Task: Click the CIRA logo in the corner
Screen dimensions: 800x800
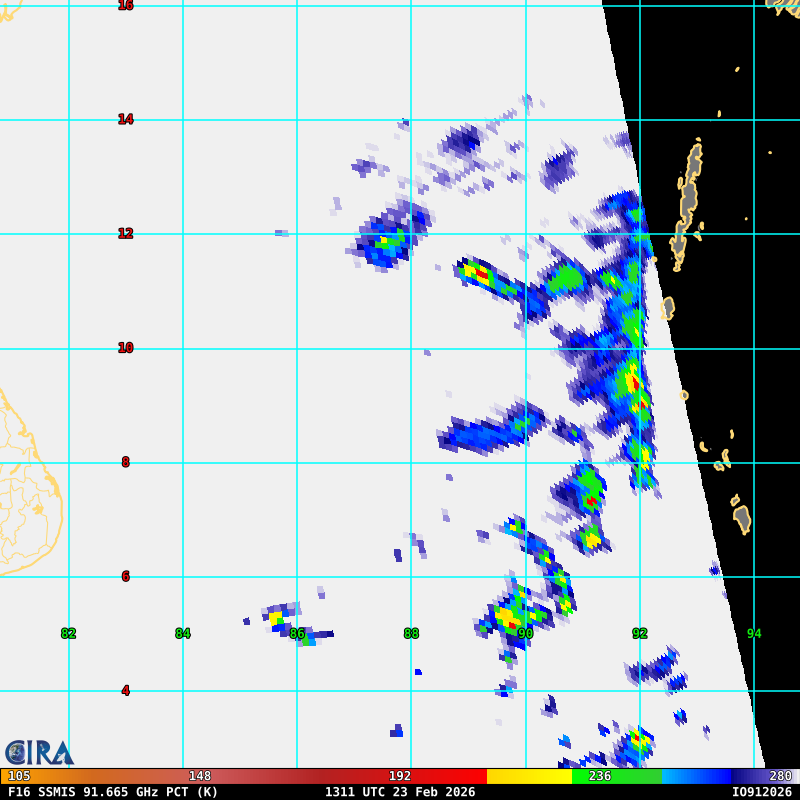Action: tap(39, 752)
